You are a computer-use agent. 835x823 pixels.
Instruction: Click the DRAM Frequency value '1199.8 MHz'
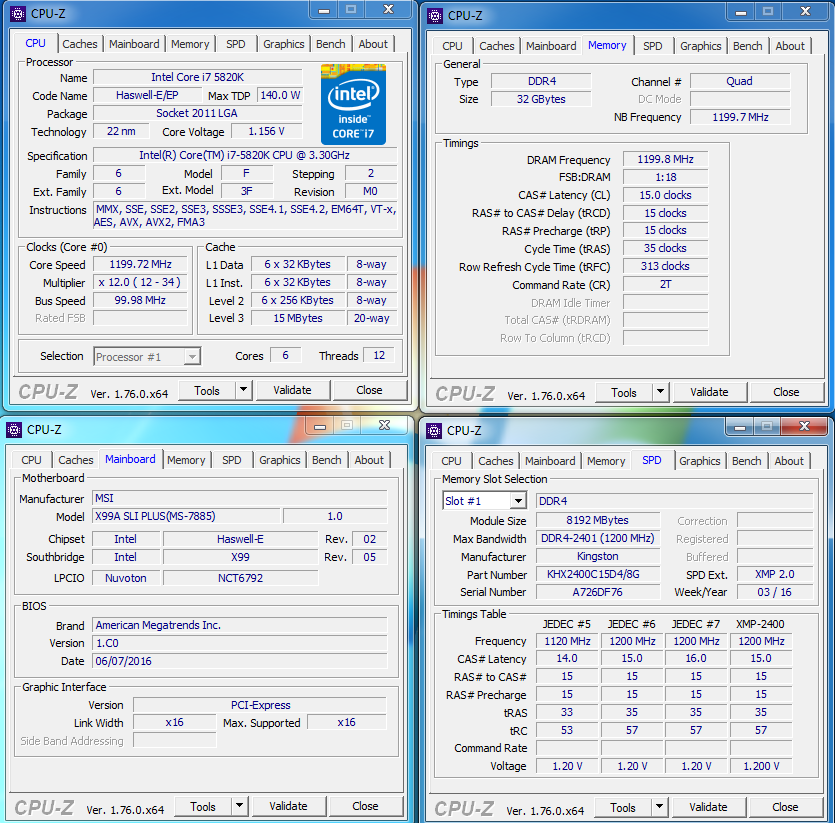tap(666, 159)
